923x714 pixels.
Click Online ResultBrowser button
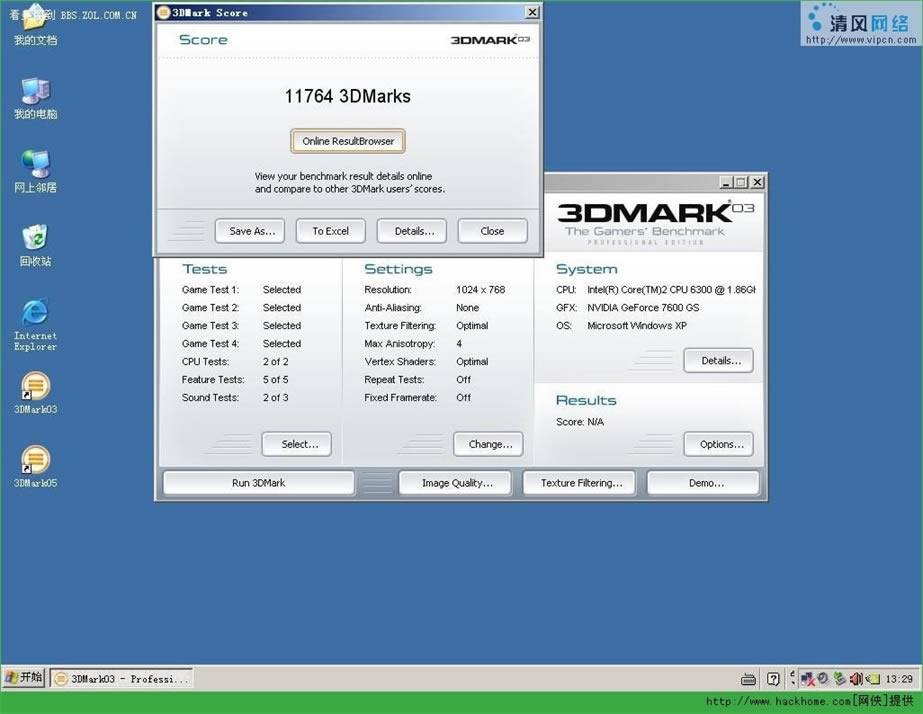348,141
